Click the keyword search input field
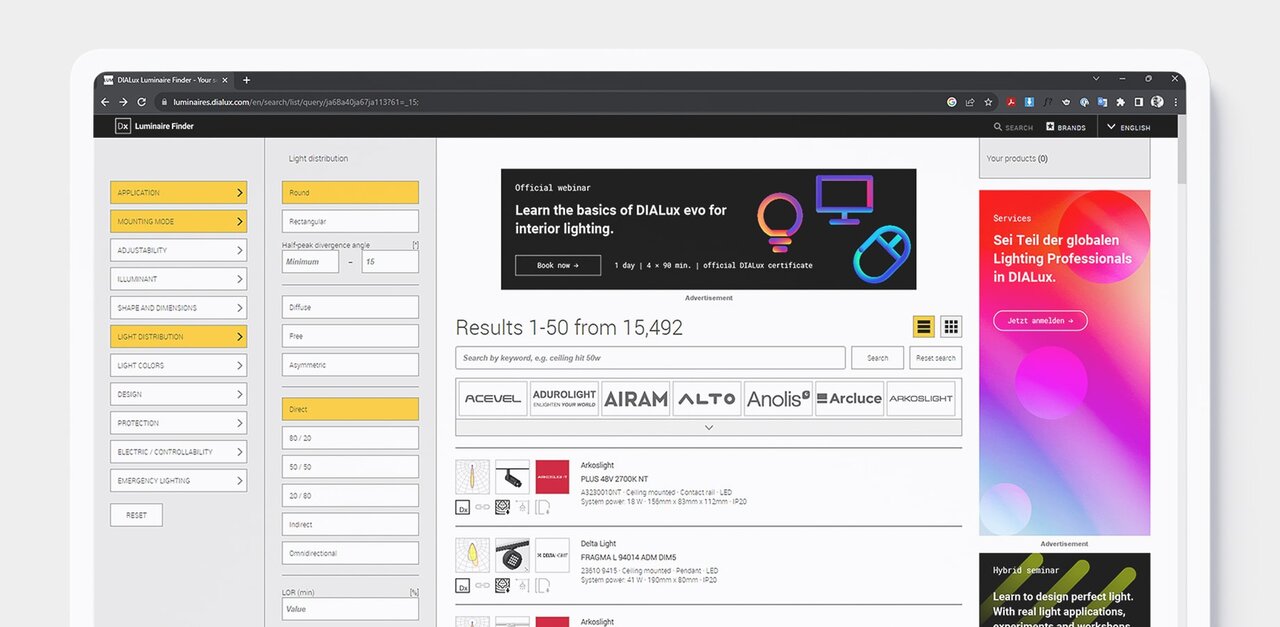Viewport: 1280px width, 627px height. [x=650, y=358]
